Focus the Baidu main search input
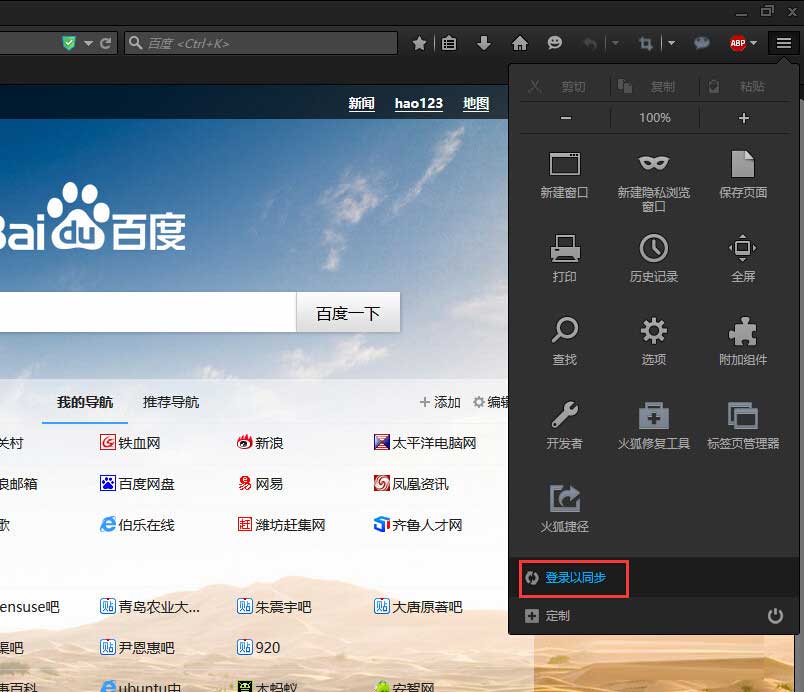 pos(148,313)
